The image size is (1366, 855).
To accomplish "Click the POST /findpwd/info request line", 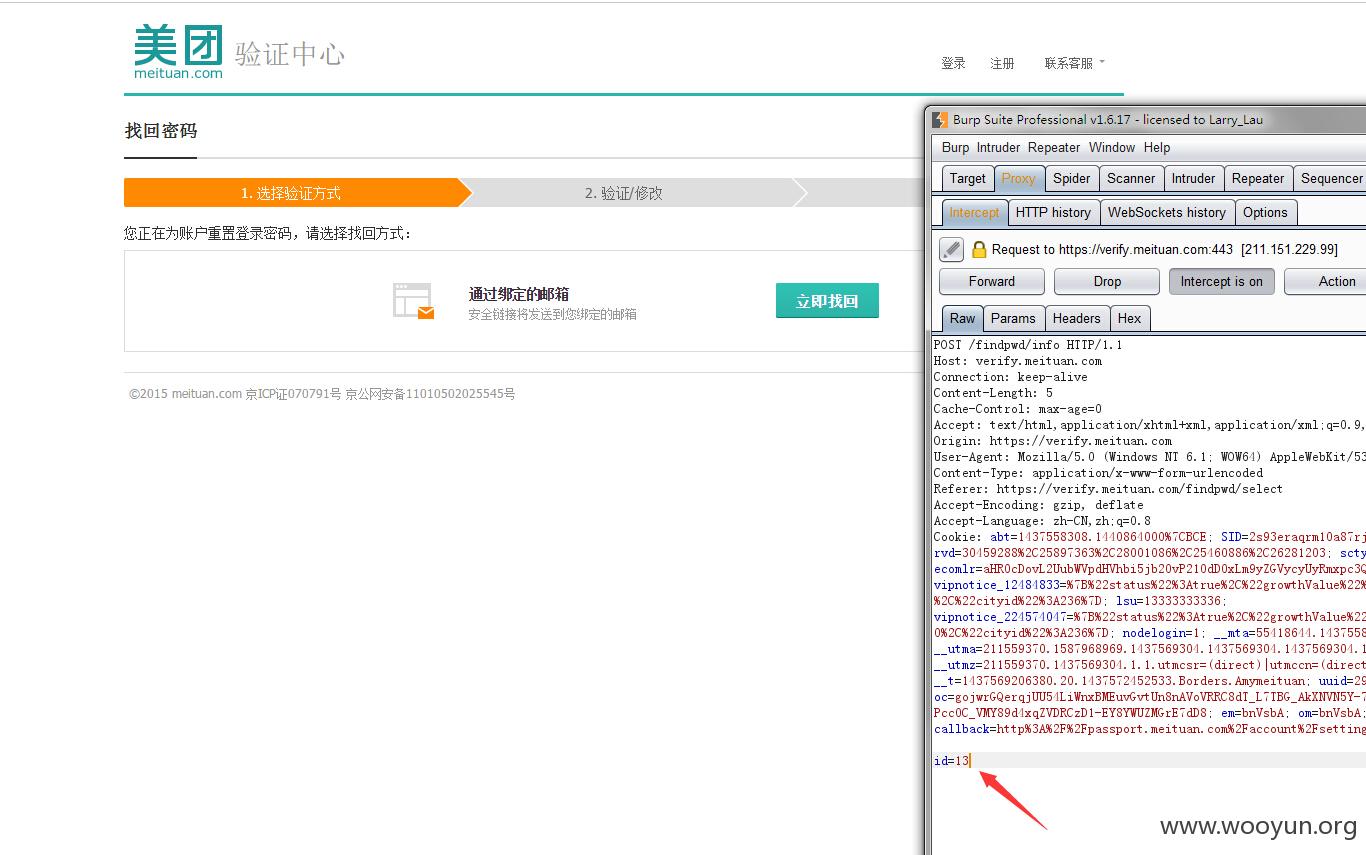I will (1028, 345).
